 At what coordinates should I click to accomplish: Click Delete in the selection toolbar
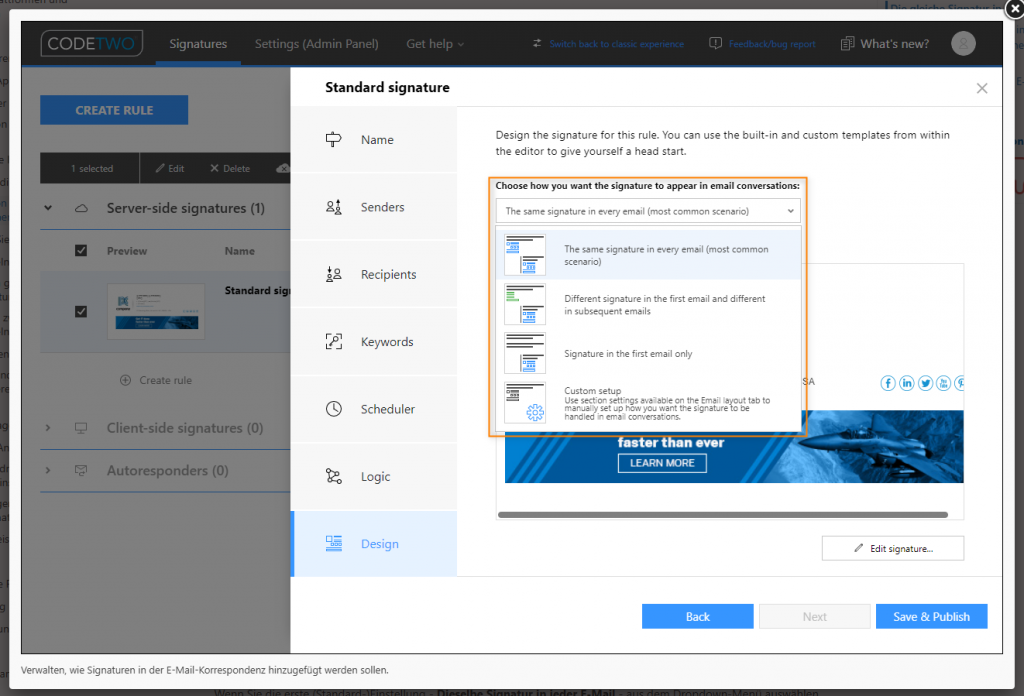tap(230, 168)
